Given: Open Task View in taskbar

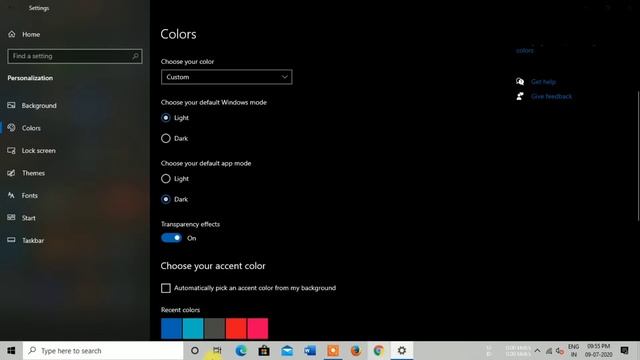Looking at the screenshot, I should click(x=217, y=351).
